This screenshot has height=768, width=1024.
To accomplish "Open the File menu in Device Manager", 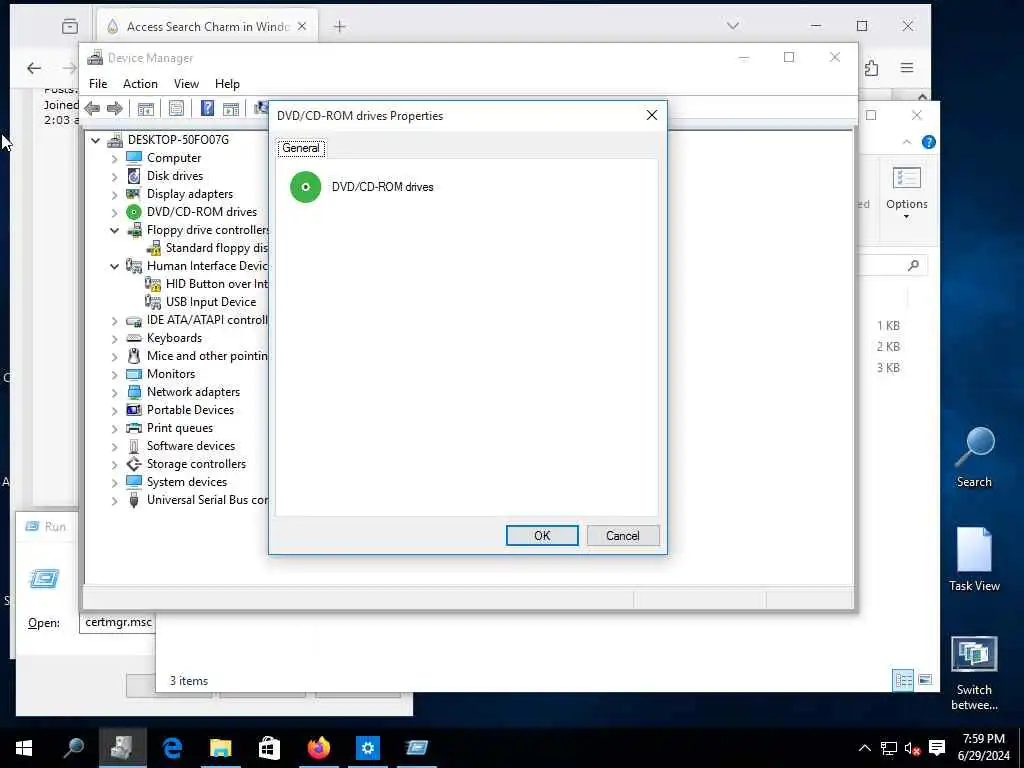I will [98, 84].
